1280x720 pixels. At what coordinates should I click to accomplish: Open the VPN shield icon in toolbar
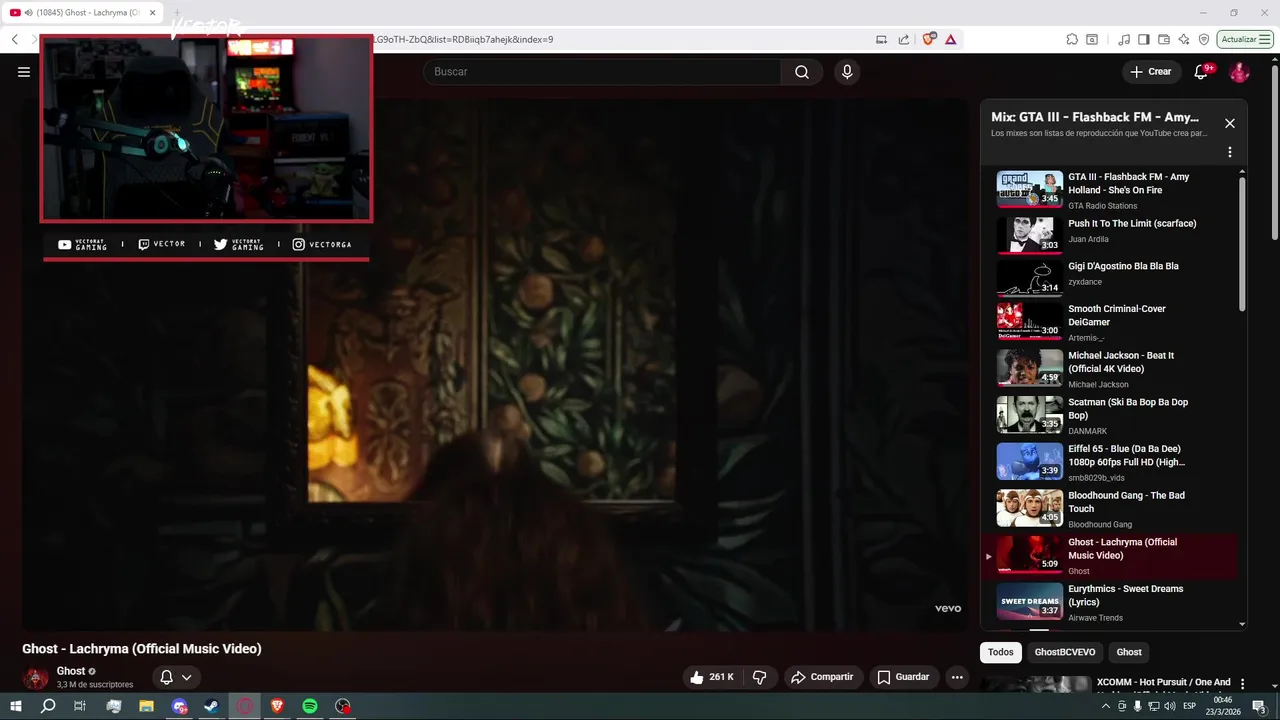1204,39
